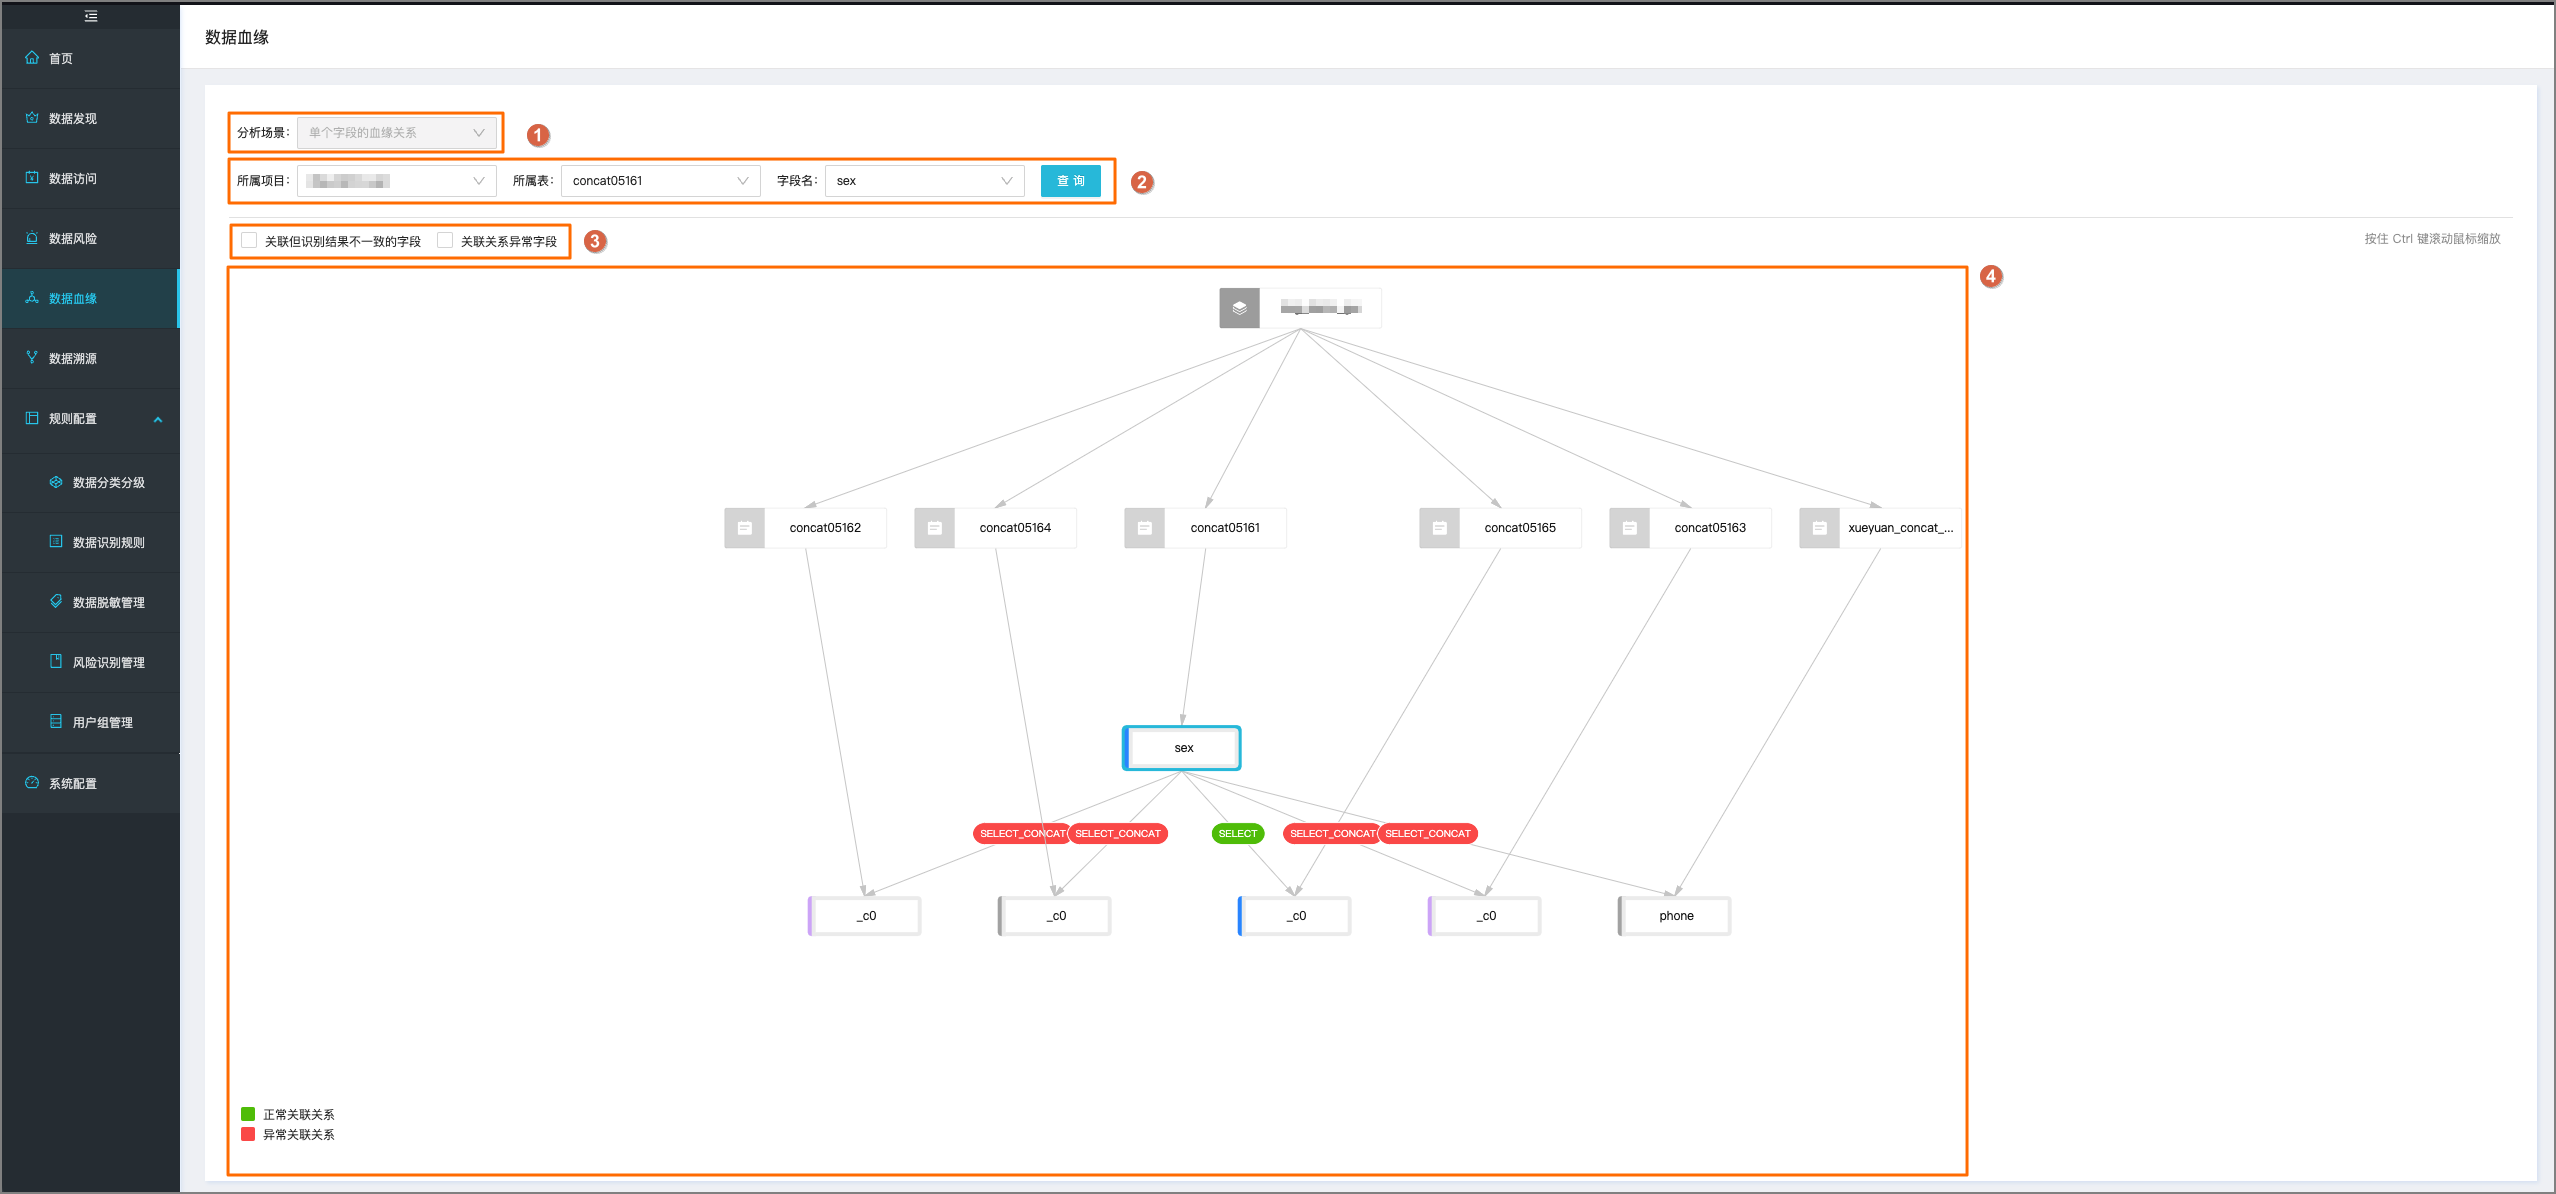Image resolution: width=2556 pixels, height=1194 pixels.
Task: Toggle the sidebar collapse icon
Action: point(91,16)
